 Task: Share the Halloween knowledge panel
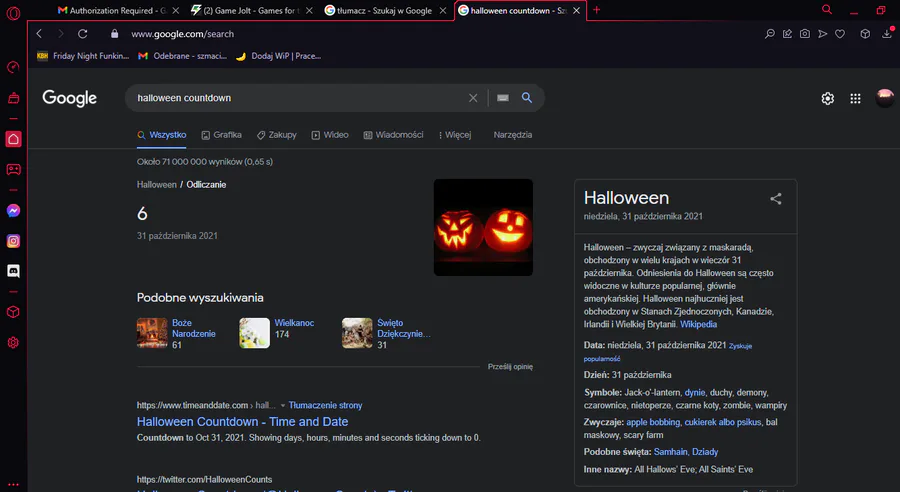tap(775, 199)
